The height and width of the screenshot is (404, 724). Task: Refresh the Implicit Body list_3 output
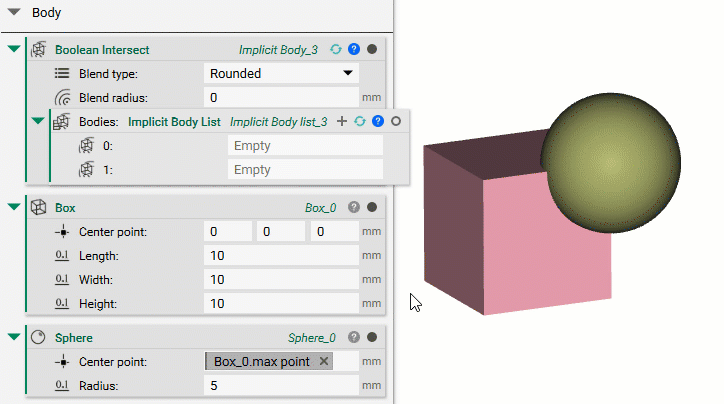360,121
